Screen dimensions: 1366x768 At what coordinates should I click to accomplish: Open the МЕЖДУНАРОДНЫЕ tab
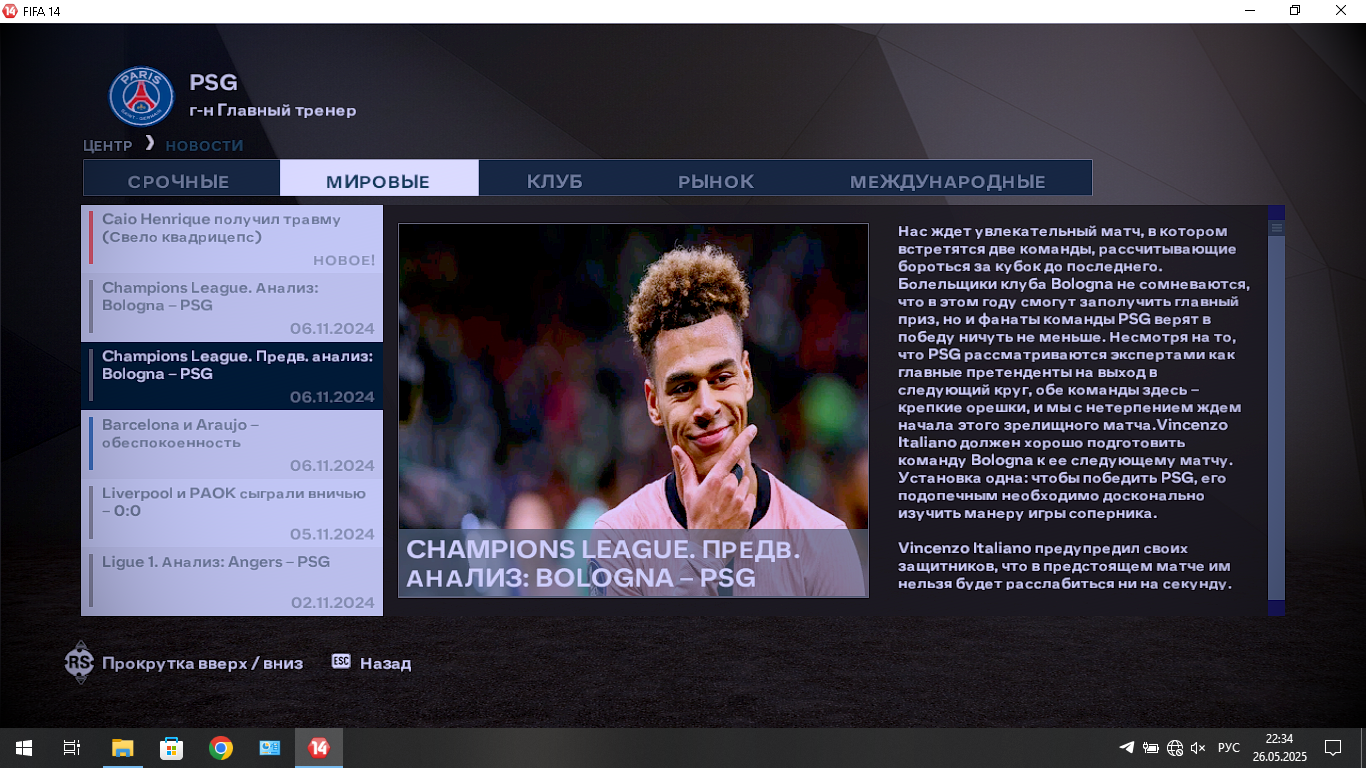point(948,181)
